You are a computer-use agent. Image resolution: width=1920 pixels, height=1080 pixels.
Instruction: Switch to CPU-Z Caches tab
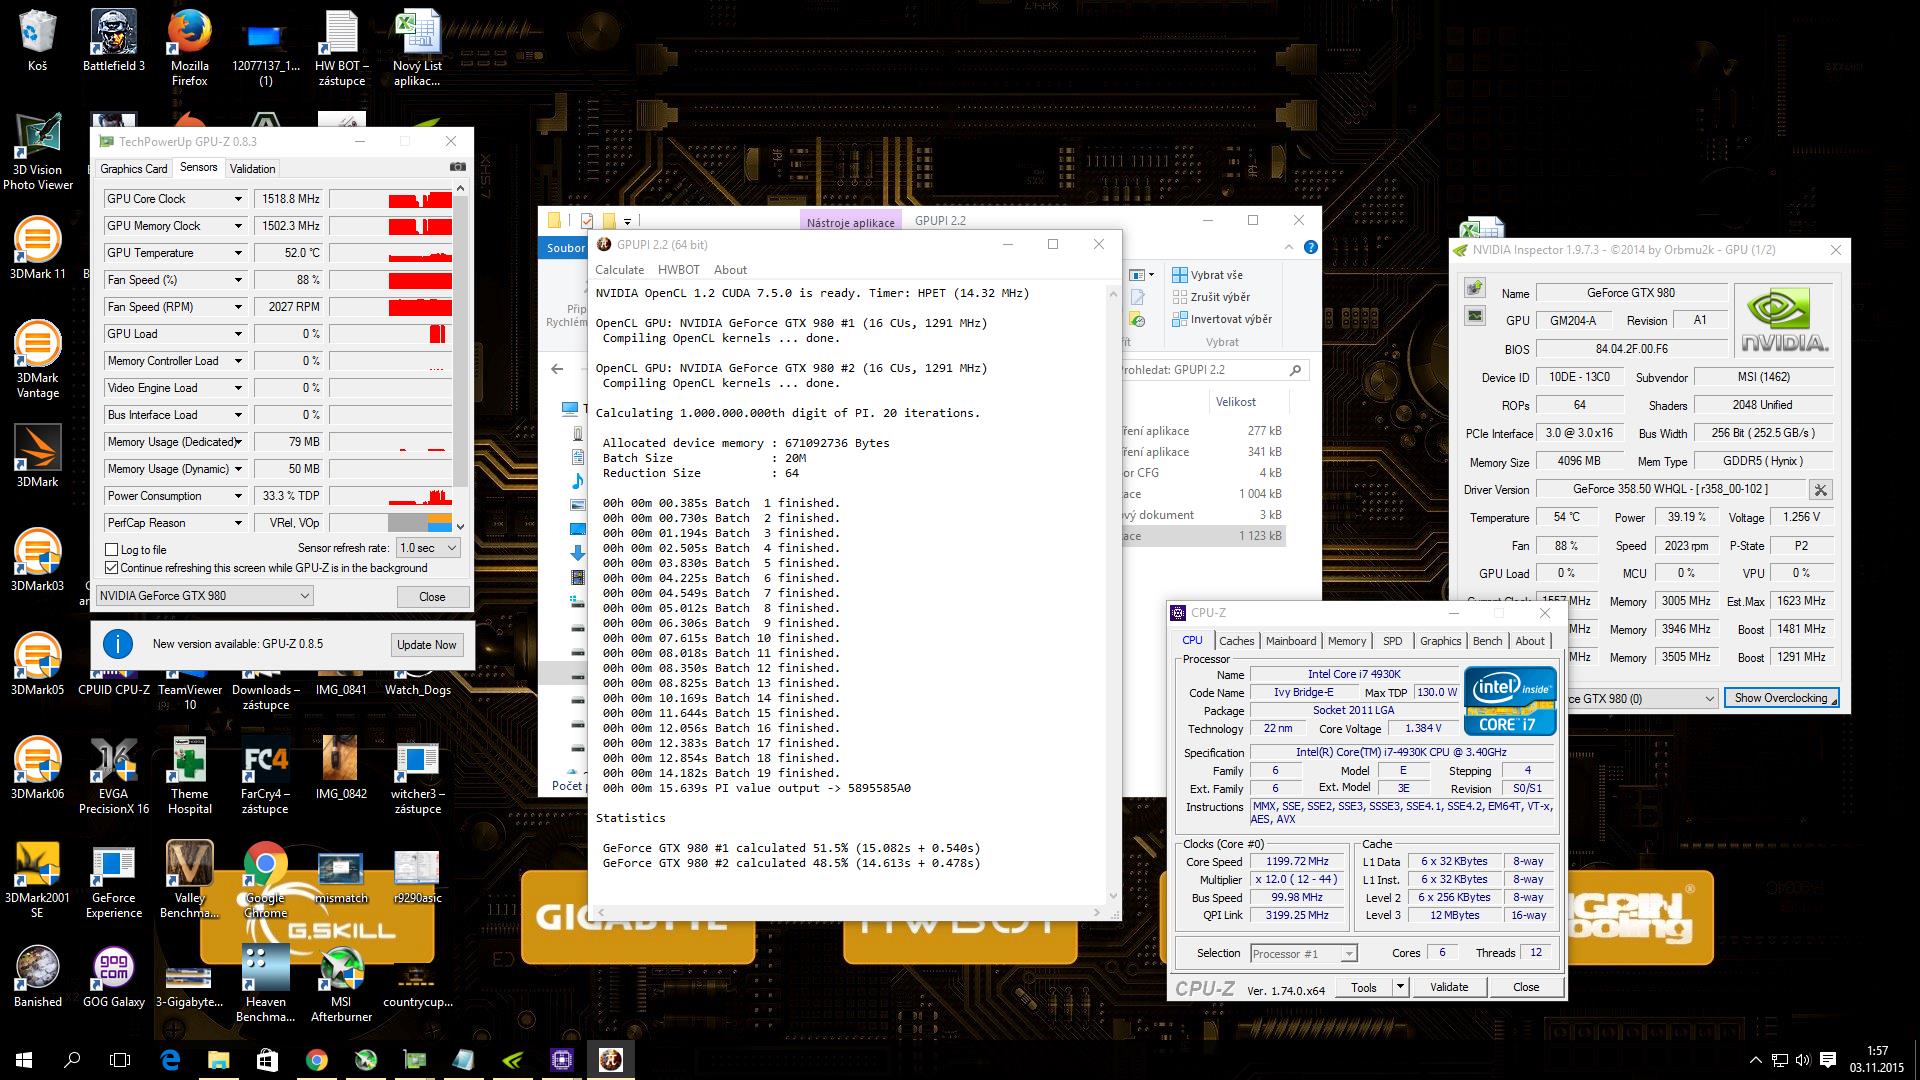pos(1236,641)
